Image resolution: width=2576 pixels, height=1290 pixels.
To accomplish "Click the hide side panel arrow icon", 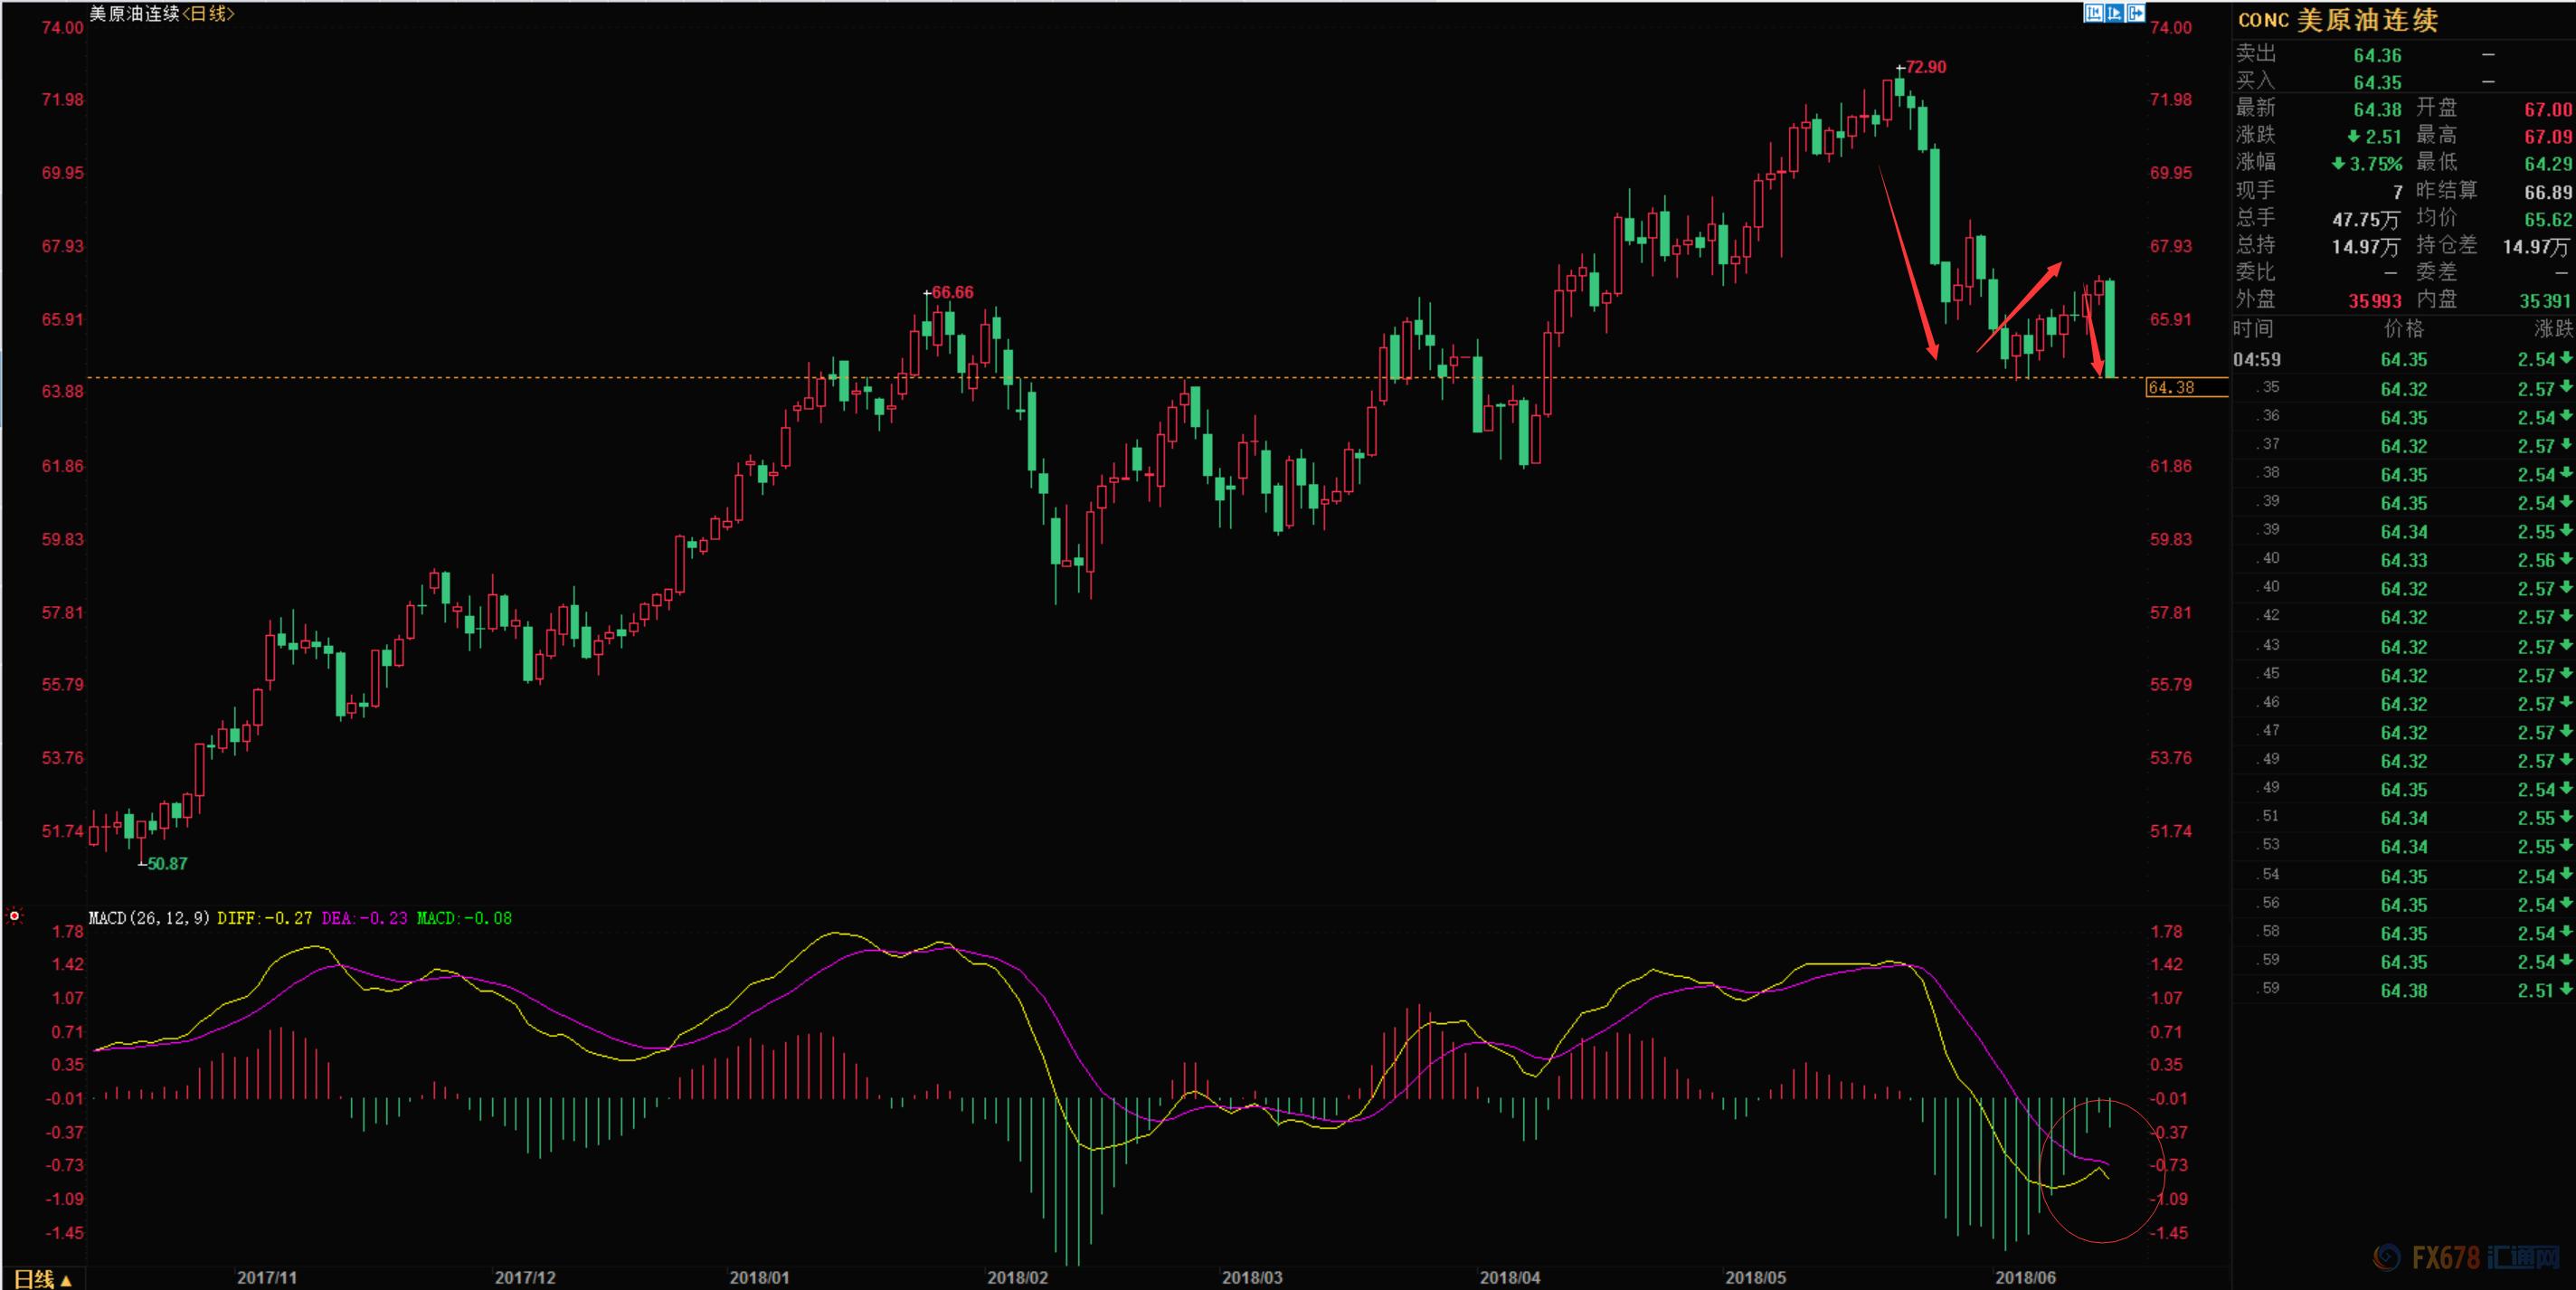I will click(x=2136, y=13).
